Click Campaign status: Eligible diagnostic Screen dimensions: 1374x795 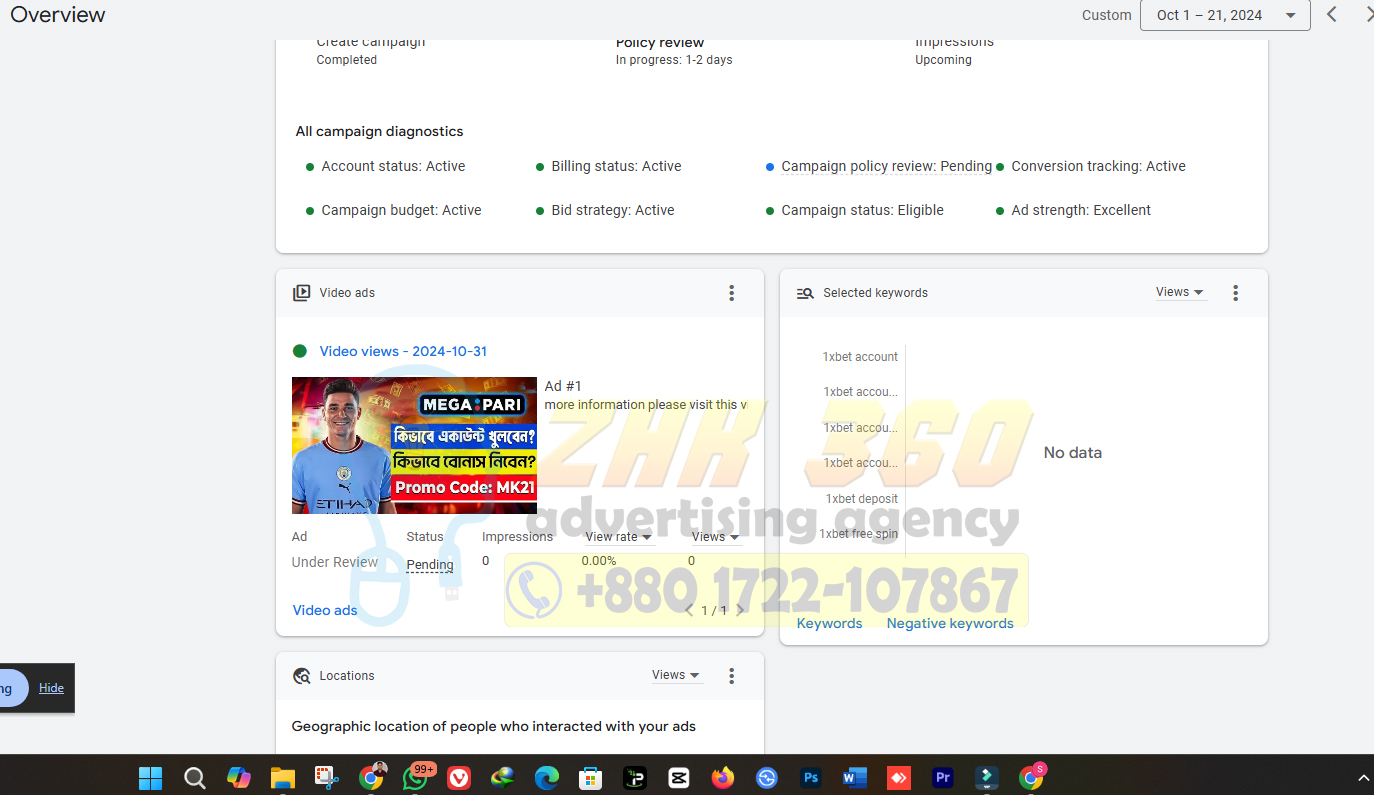pyautogui.click(x=862, y=210)
